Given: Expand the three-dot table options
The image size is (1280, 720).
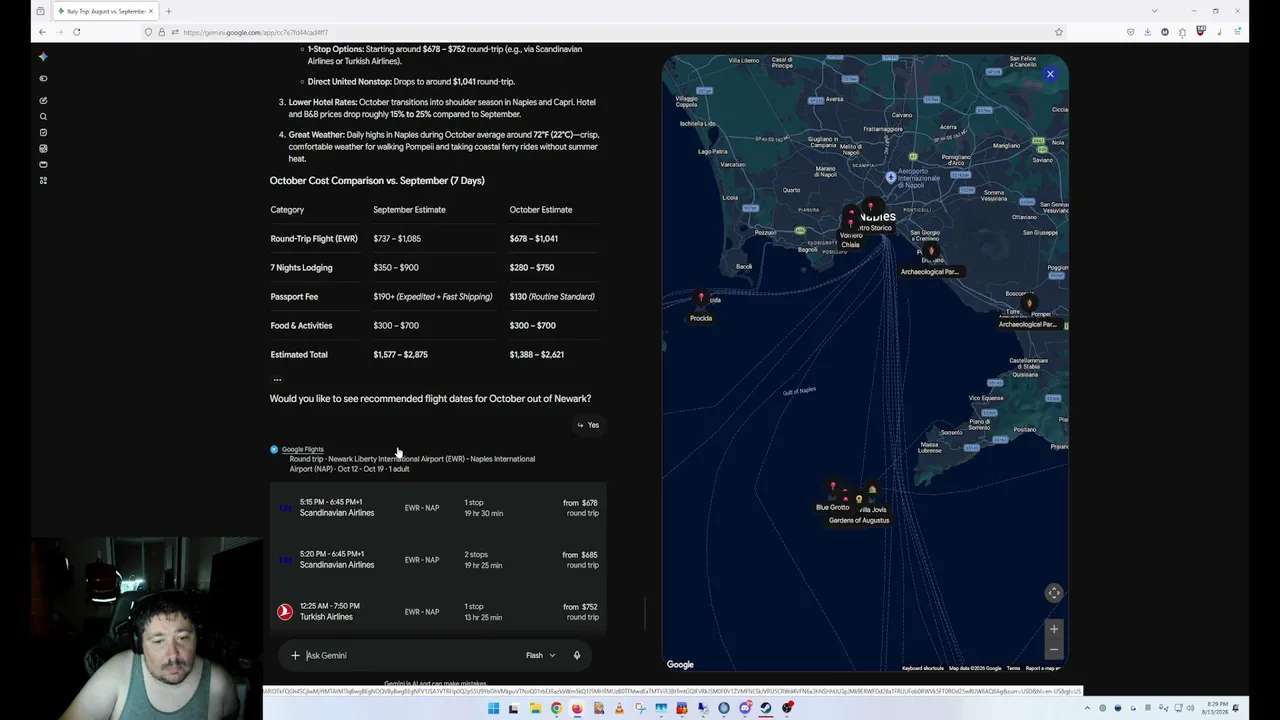Looking at the screenshot, I should (x=277, y=379).
